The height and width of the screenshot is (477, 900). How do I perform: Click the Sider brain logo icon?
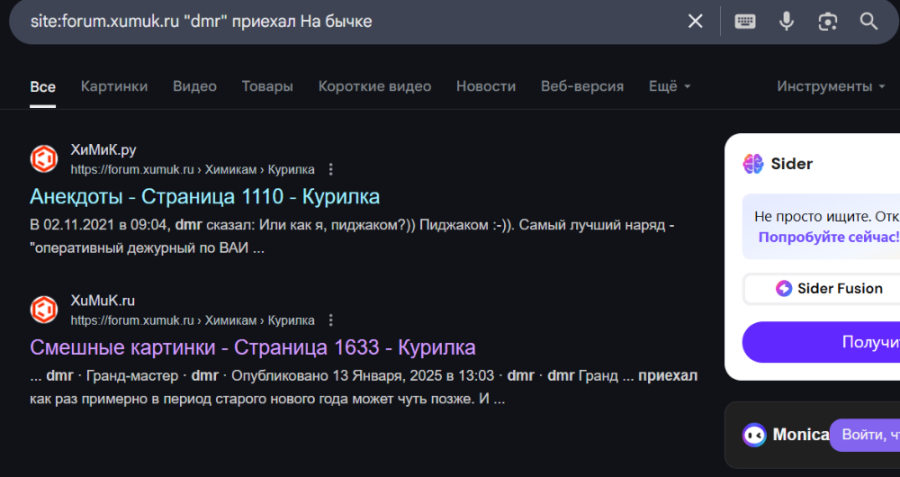click(753, 164)
